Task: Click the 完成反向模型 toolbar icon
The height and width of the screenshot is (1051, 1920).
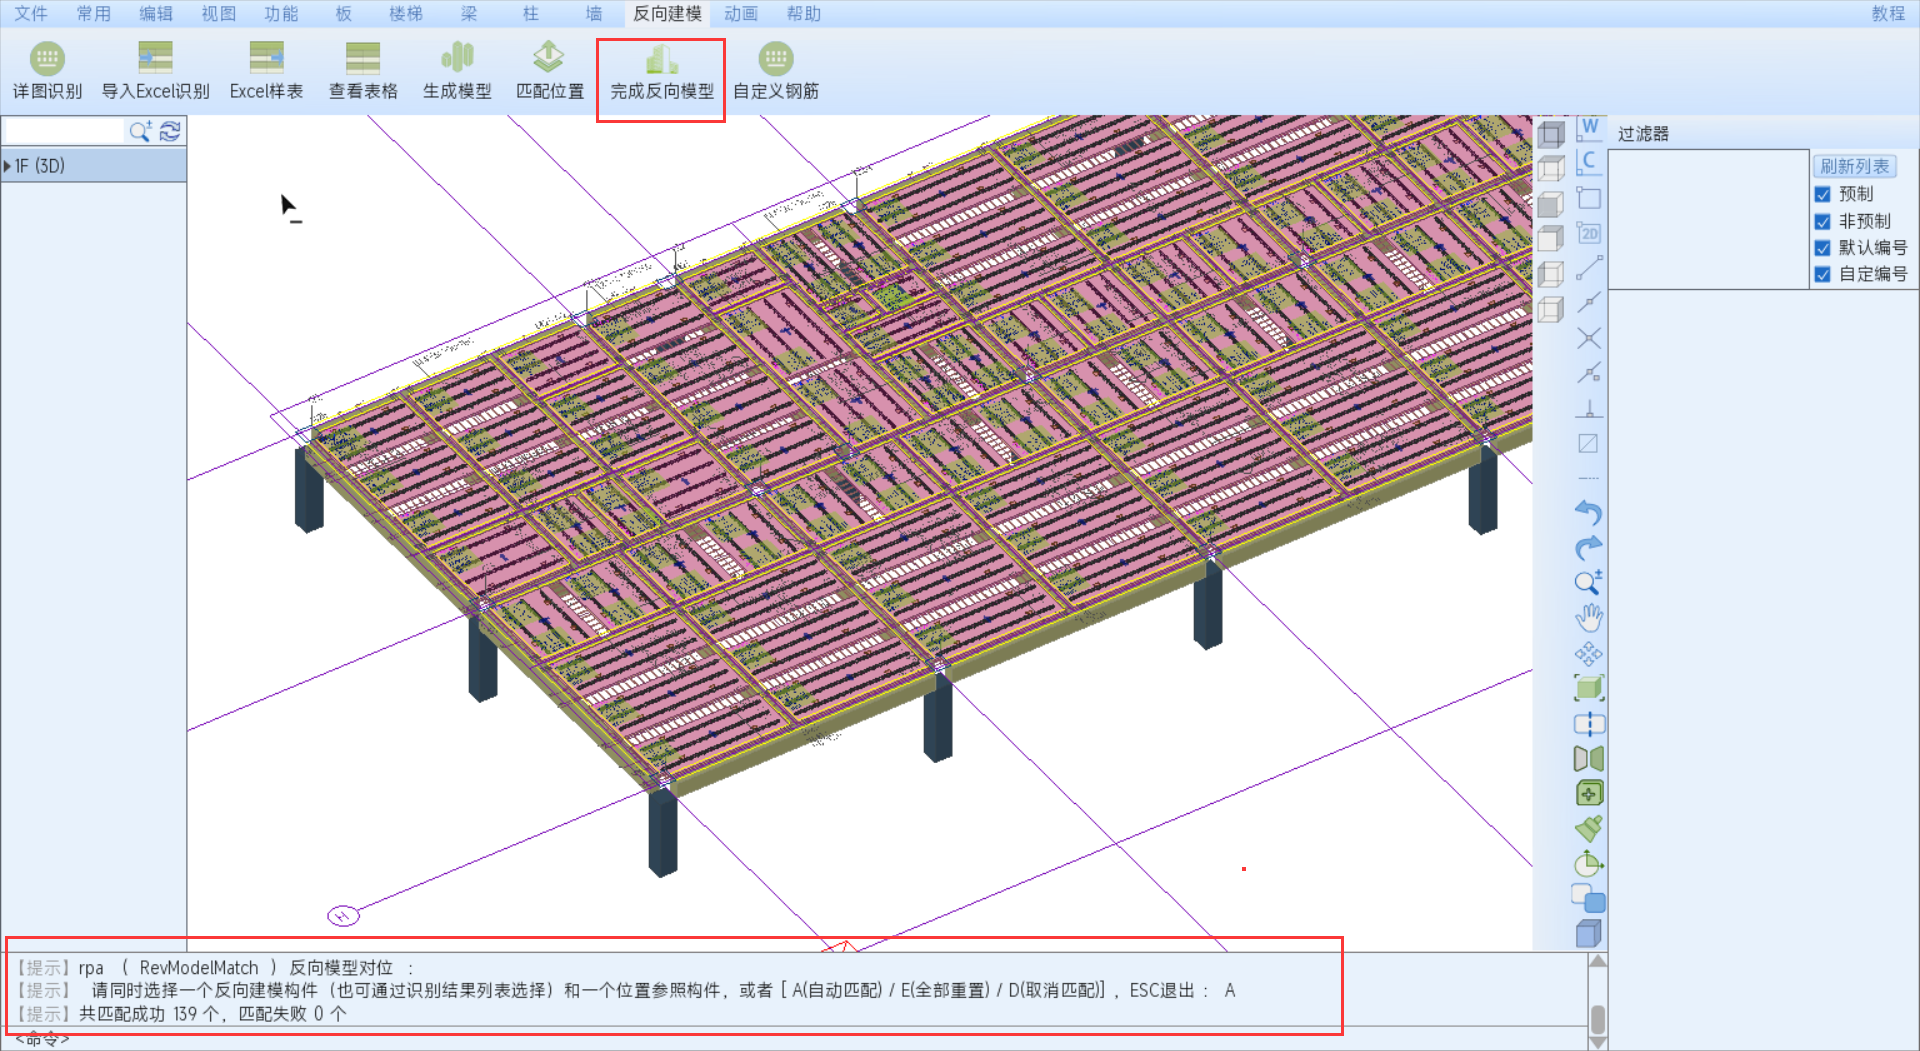Action: pyautogui.click(x=661, y=60)
